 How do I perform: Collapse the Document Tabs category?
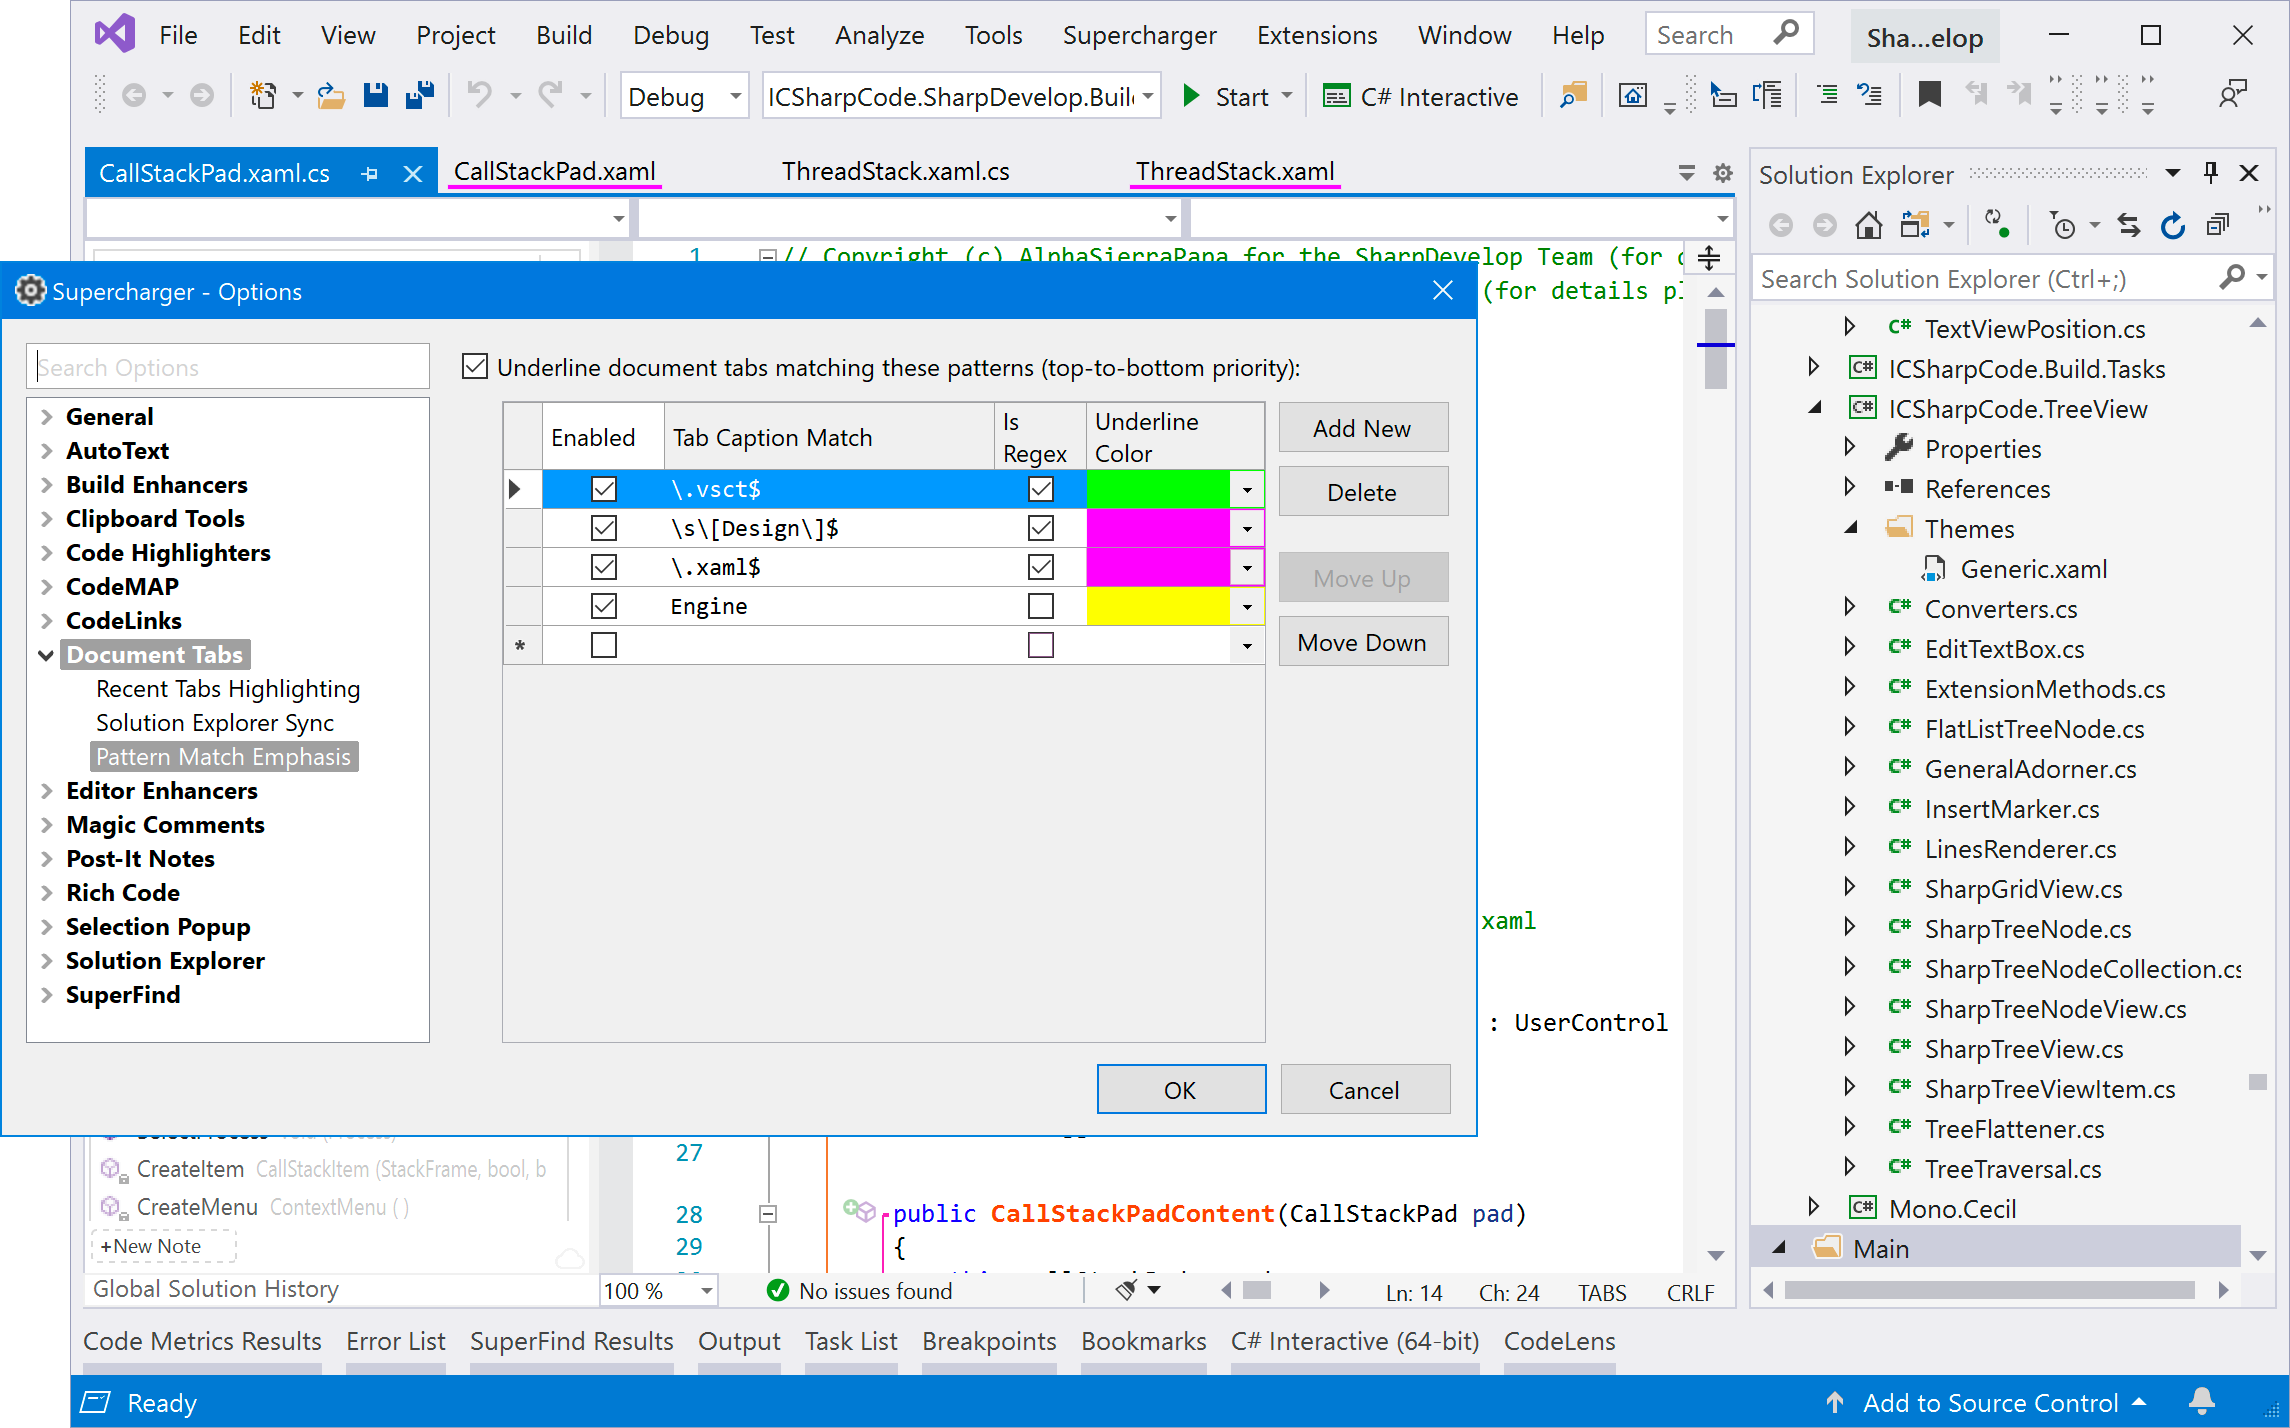click(x=46, y=655)
